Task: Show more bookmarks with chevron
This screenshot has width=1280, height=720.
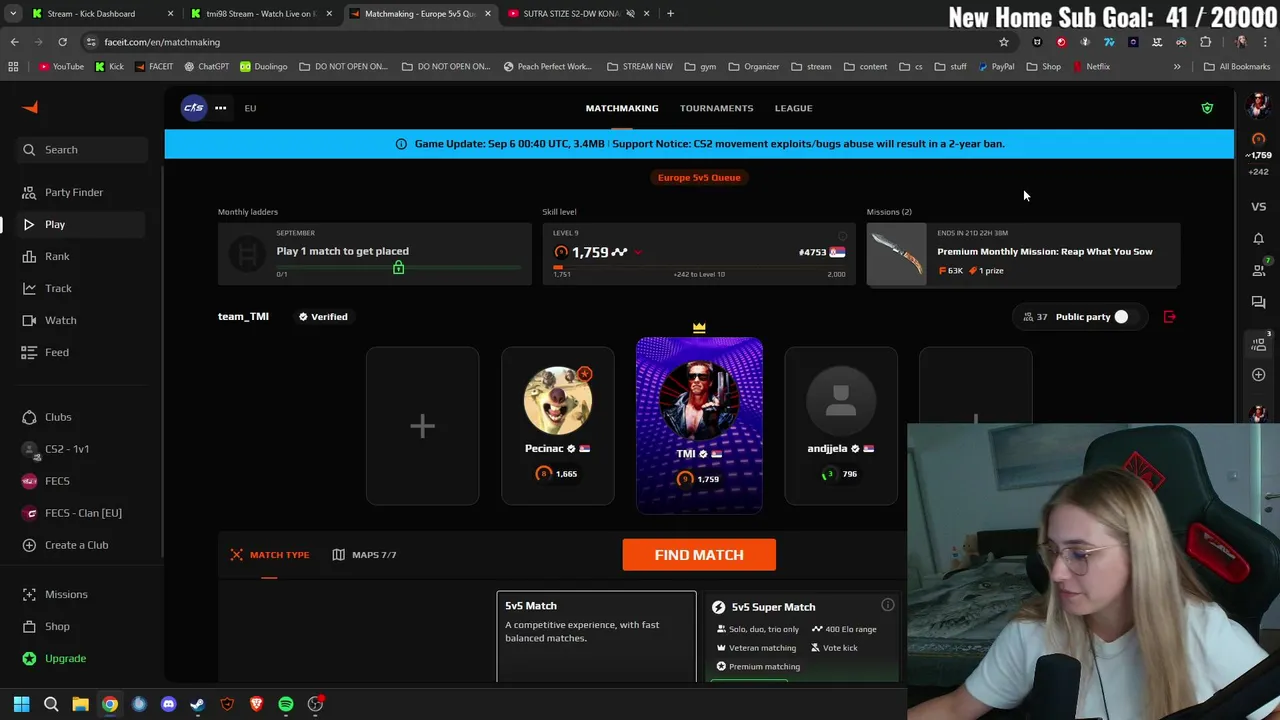Action: 1177,67
